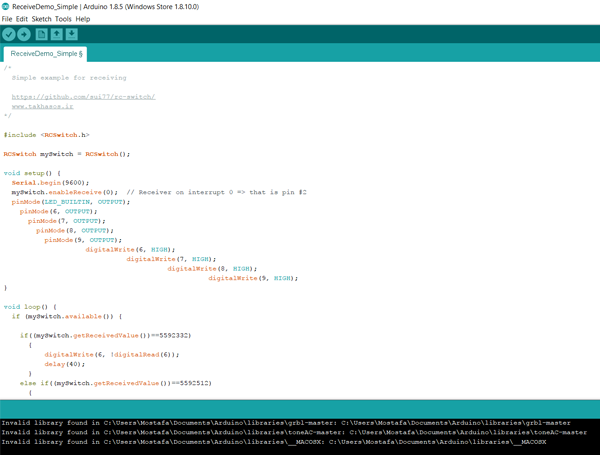
Task: Select the ReceiveDemo_Simple sketch tab
Action: [x=46, y=54]
